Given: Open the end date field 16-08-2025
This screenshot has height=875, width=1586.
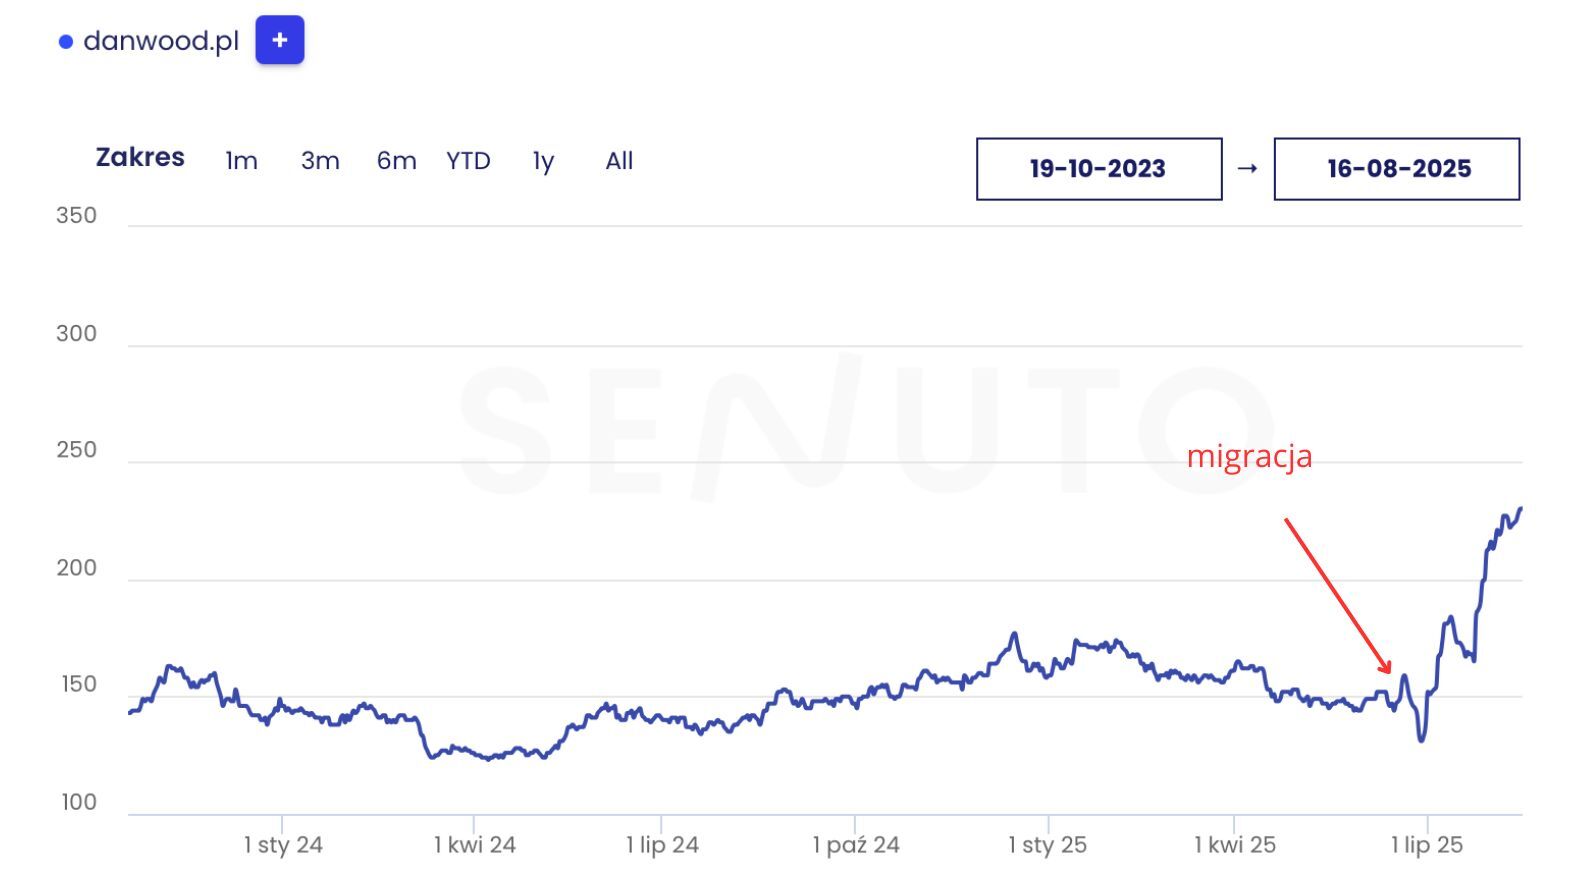Looking at the screenshot, I should click(x=1396, y=169).
